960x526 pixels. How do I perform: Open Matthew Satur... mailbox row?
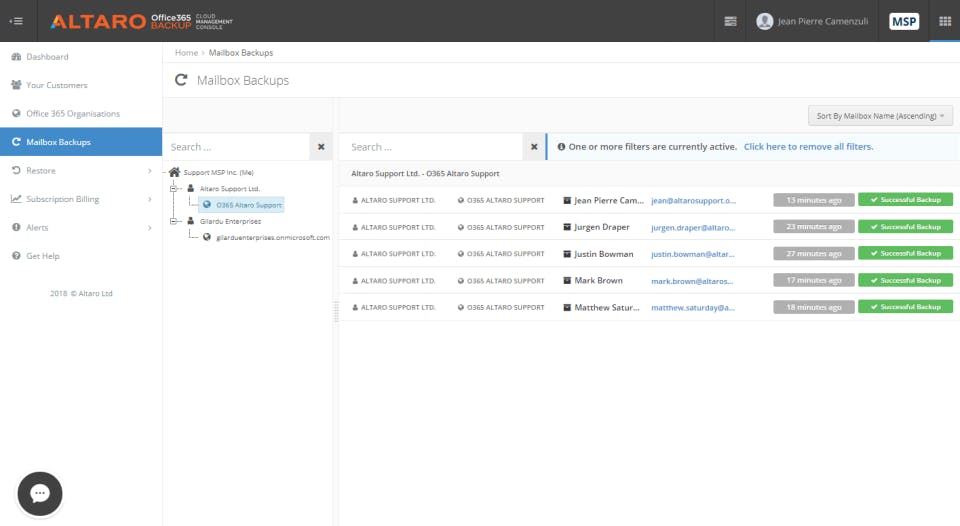coord(649,307)
